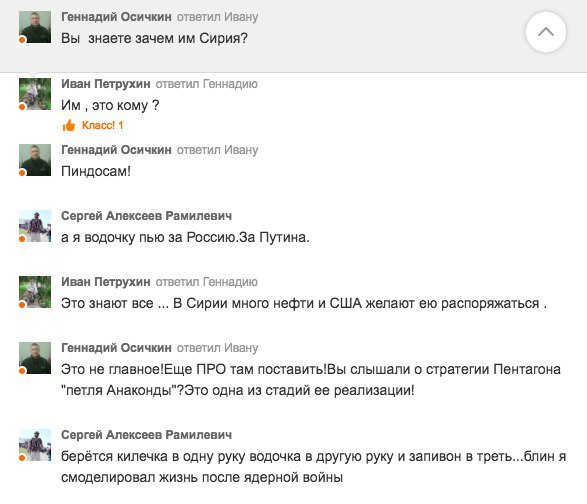Viewport: 587px width, 504px height.
Task: Click comment text 'Им , это кому ?'
Action: pyautogui.click(x=110, y=105)
